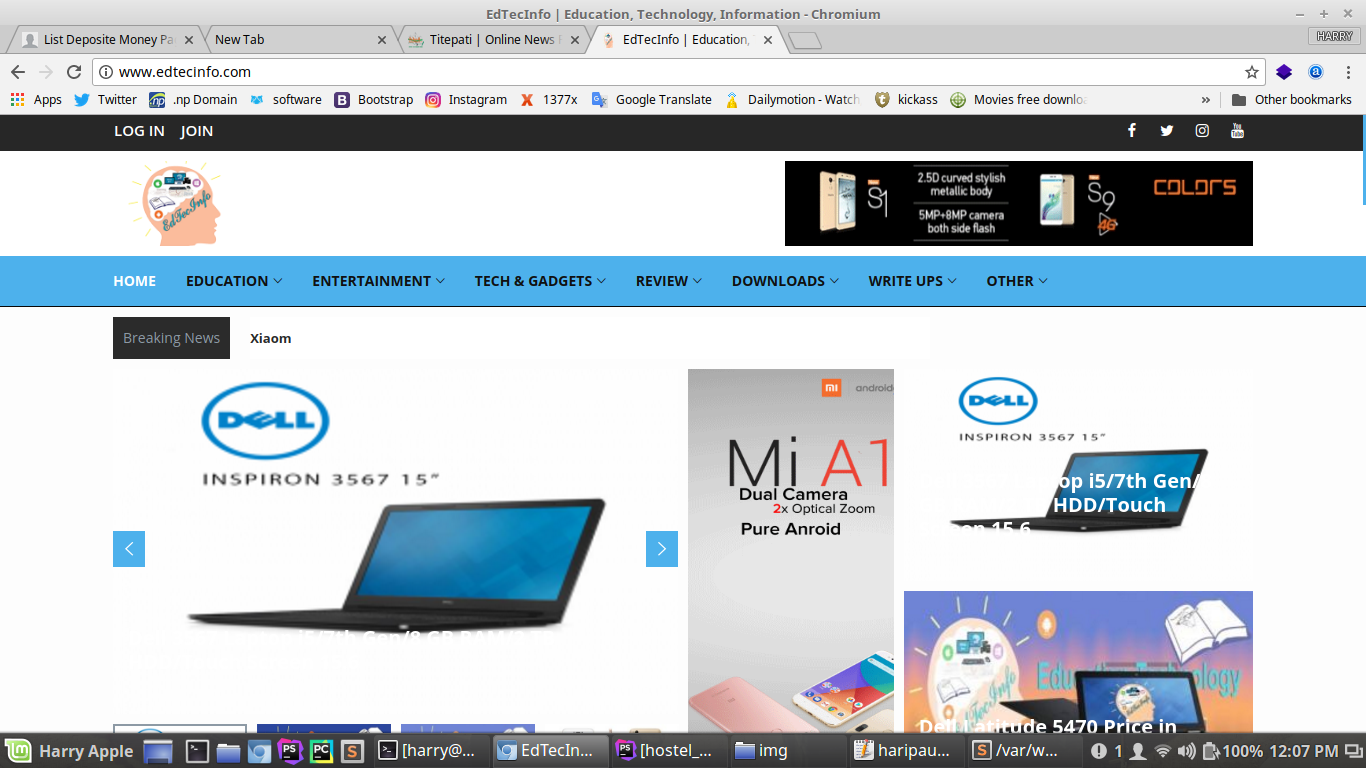The width and height of the screenshot is (1366, 768).
Task: Advance slider with the next arrow button
Action: (662, 549)
